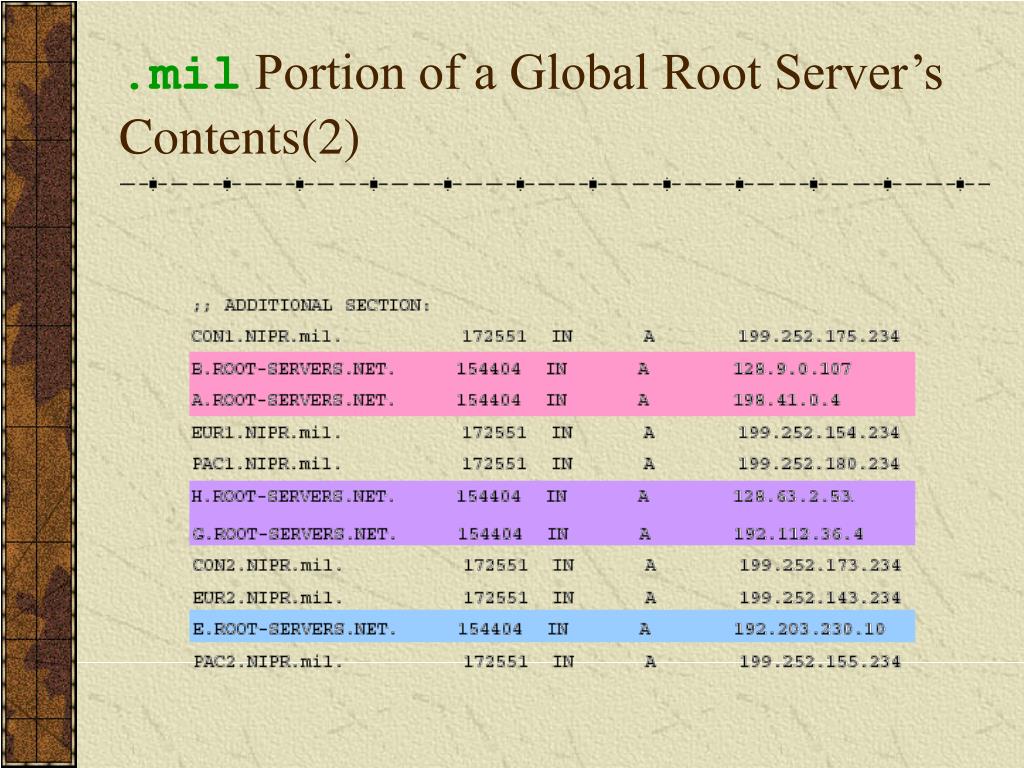Click IP address 128.63.2.53
Viewport: 1024px width, 768px height.
pyautogui.click(x=793, y=497)
